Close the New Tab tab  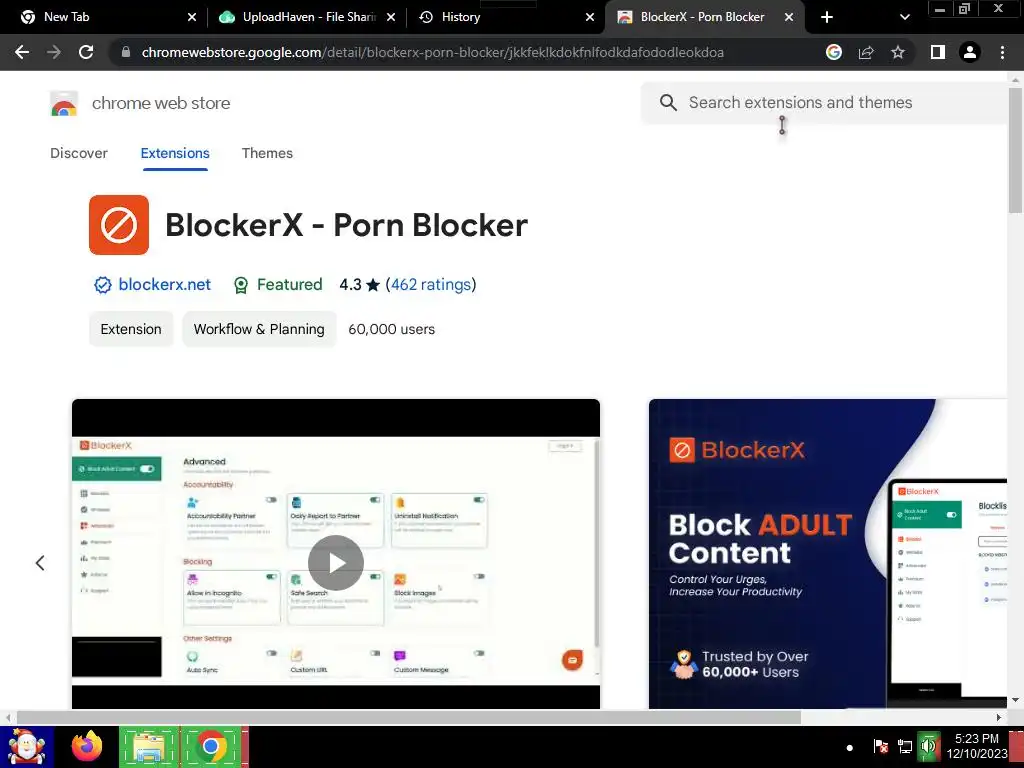point(192,17)
